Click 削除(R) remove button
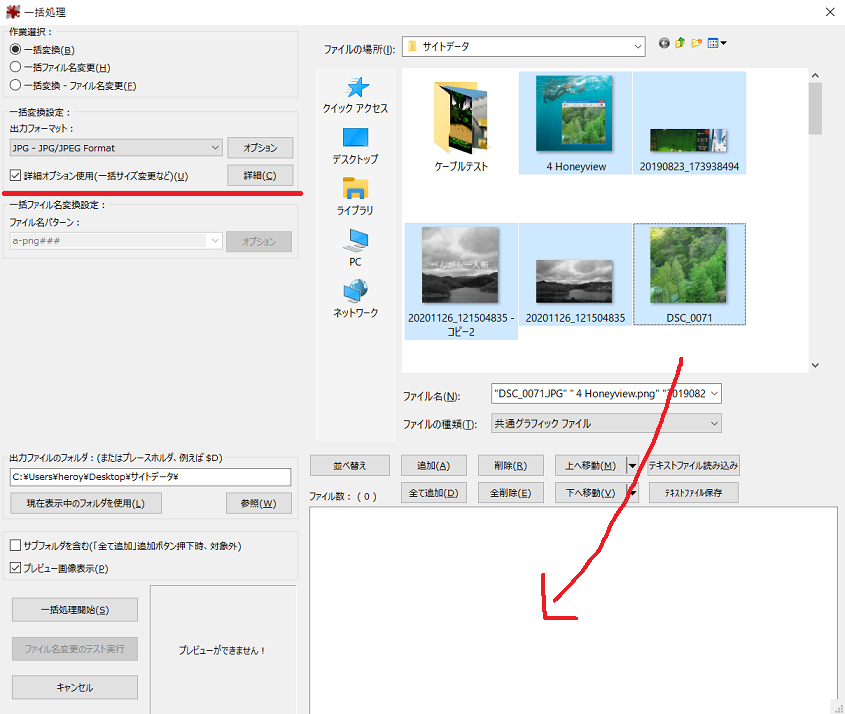 click(x=510, y=466)
